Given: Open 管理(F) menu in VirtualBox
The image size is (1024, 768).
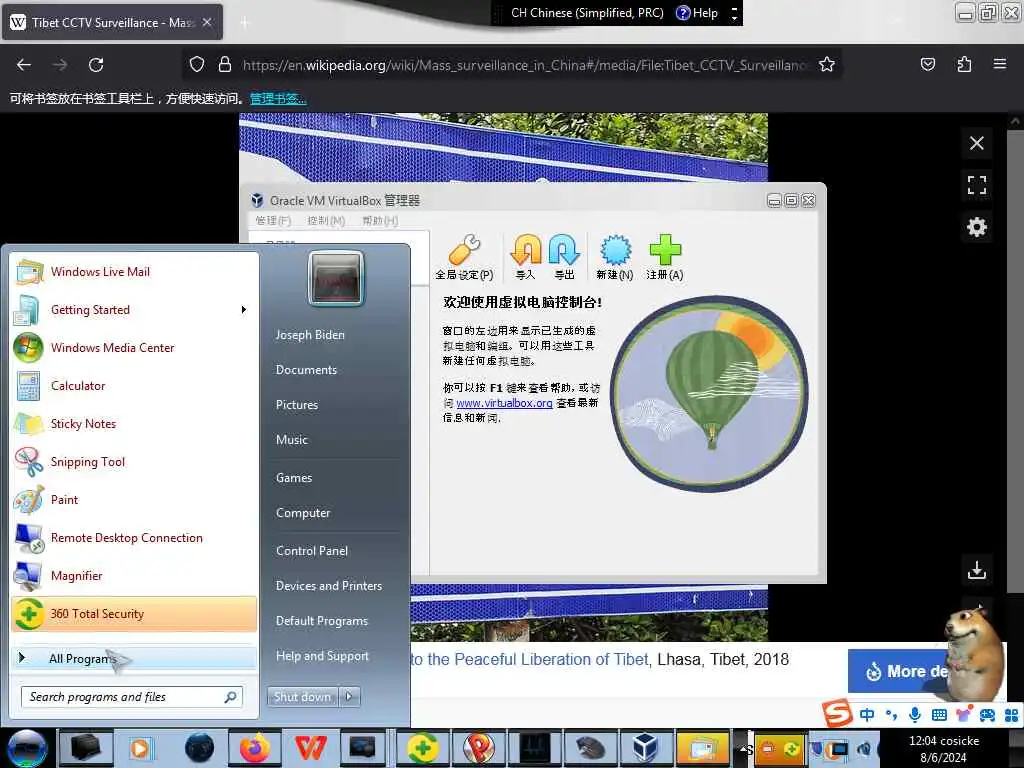Looking at the screenshot, I should click(x=272, y=221).
